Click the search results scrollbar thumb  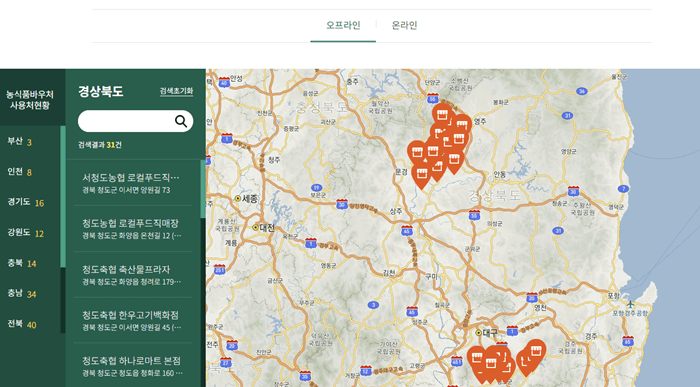click(x=203, y=189)
